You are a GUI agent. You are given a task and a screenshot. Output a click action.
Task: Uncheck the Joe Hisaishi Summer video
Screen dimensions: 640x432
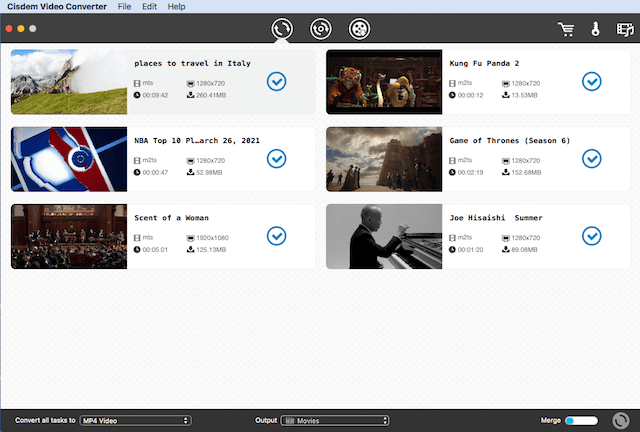(x=591, y=236)
